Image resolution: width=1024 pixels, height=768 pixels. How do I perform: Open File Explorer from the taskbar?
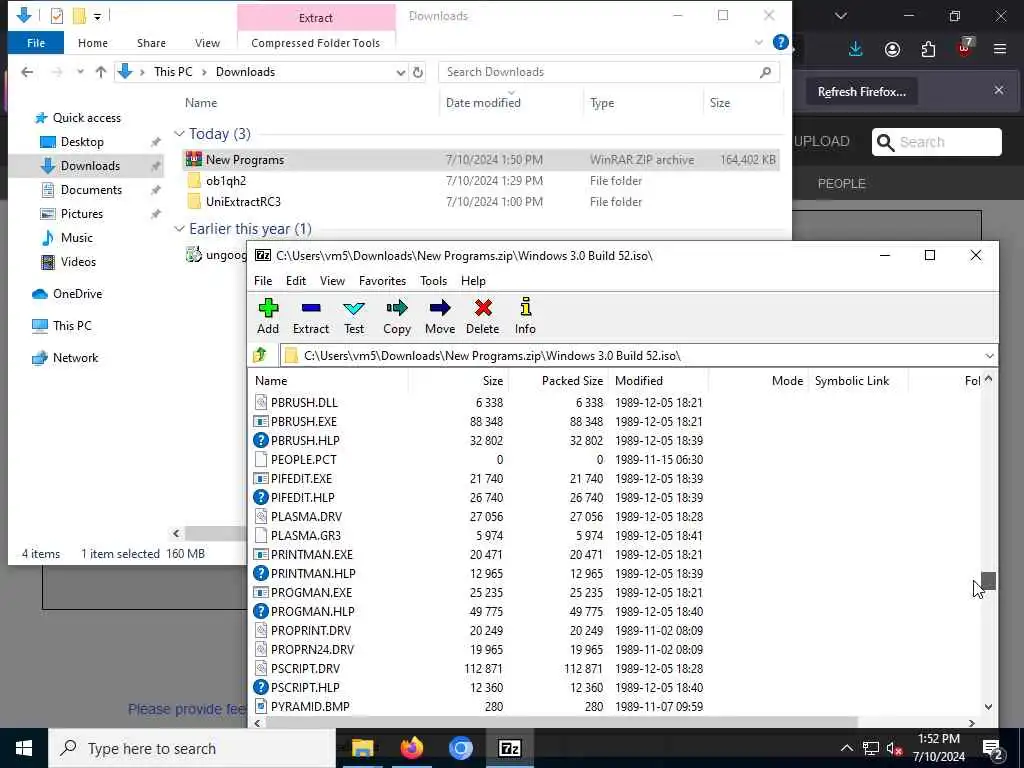(x=362, y=748)
